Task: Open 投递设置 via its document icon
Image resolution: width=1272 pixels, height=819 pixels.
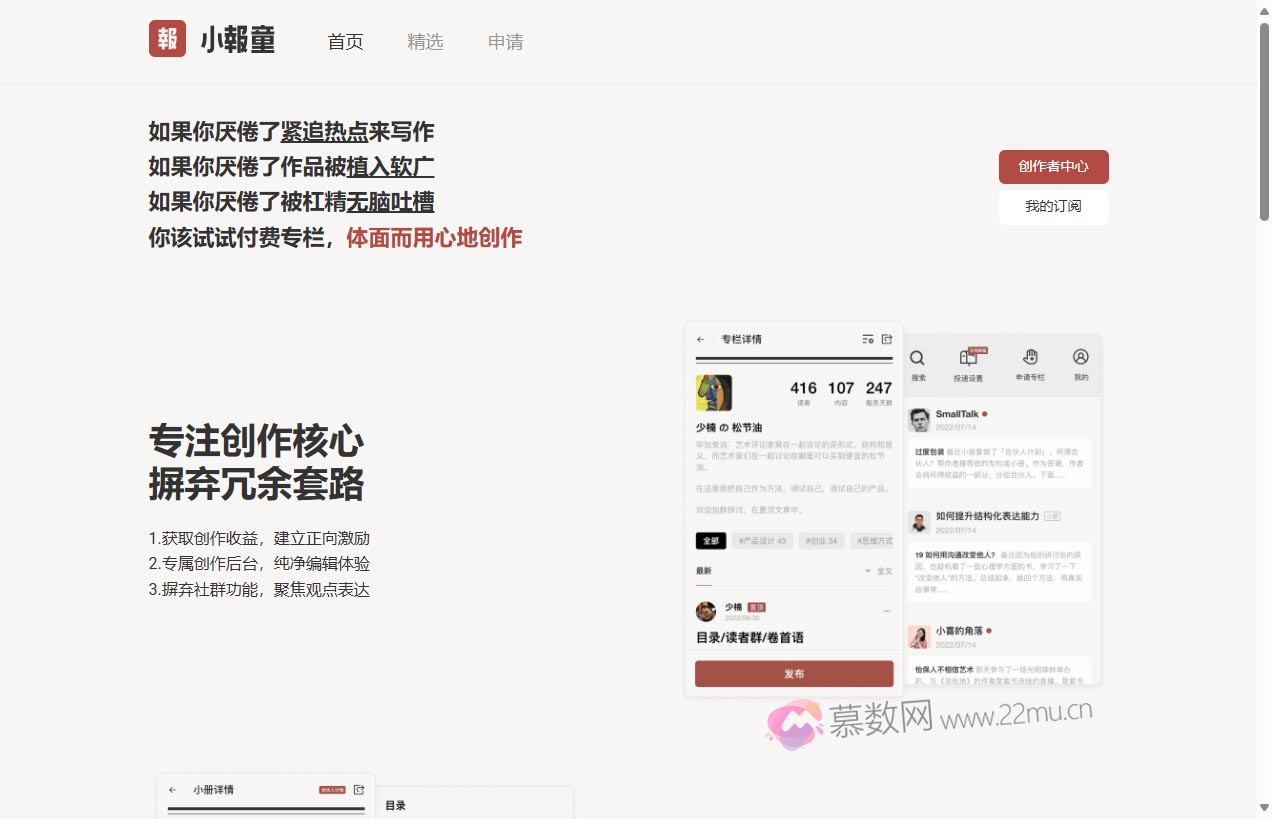Action: (968, 358)
